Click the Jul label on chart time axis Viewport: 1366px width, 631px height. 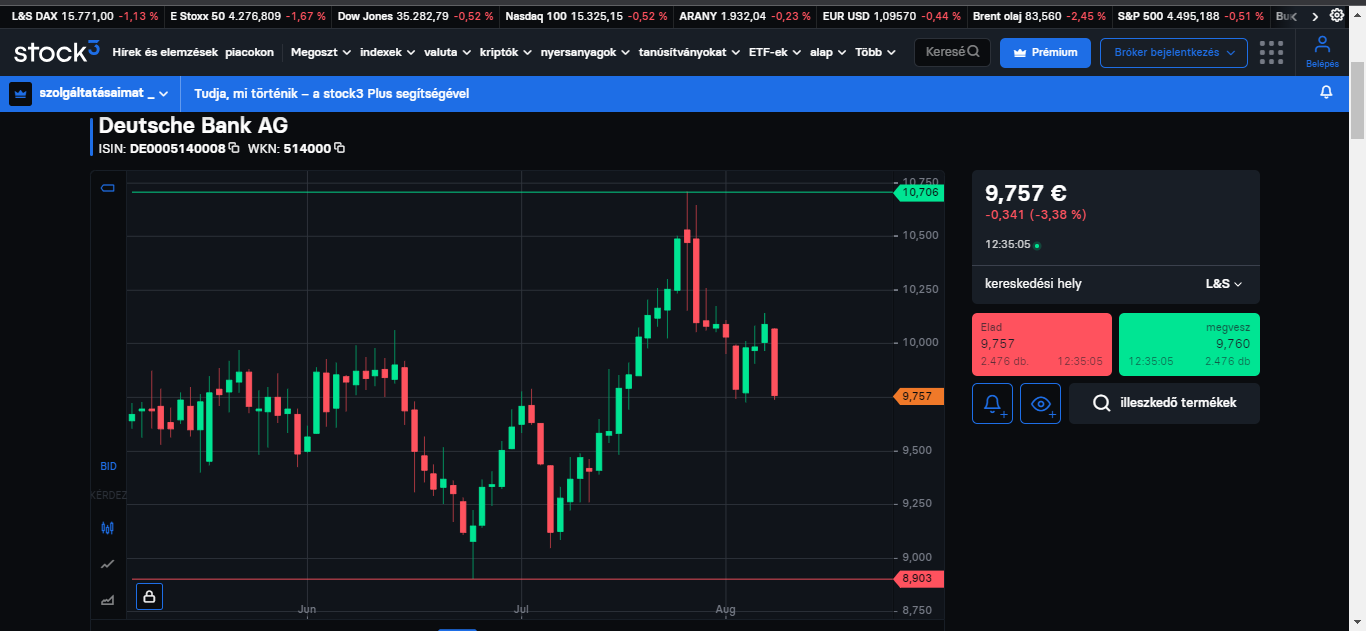520,608
